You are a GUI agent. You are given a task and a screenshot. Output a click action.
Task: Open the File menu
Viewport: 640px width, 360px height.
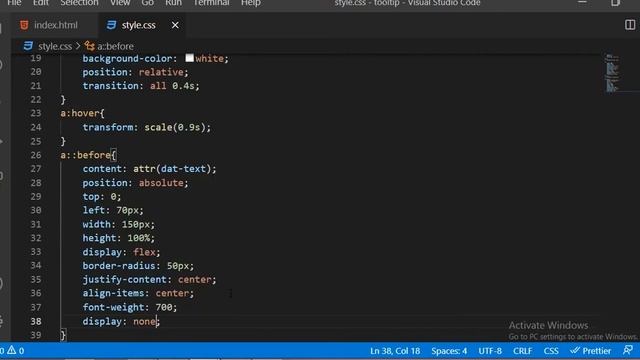point(14,3)
